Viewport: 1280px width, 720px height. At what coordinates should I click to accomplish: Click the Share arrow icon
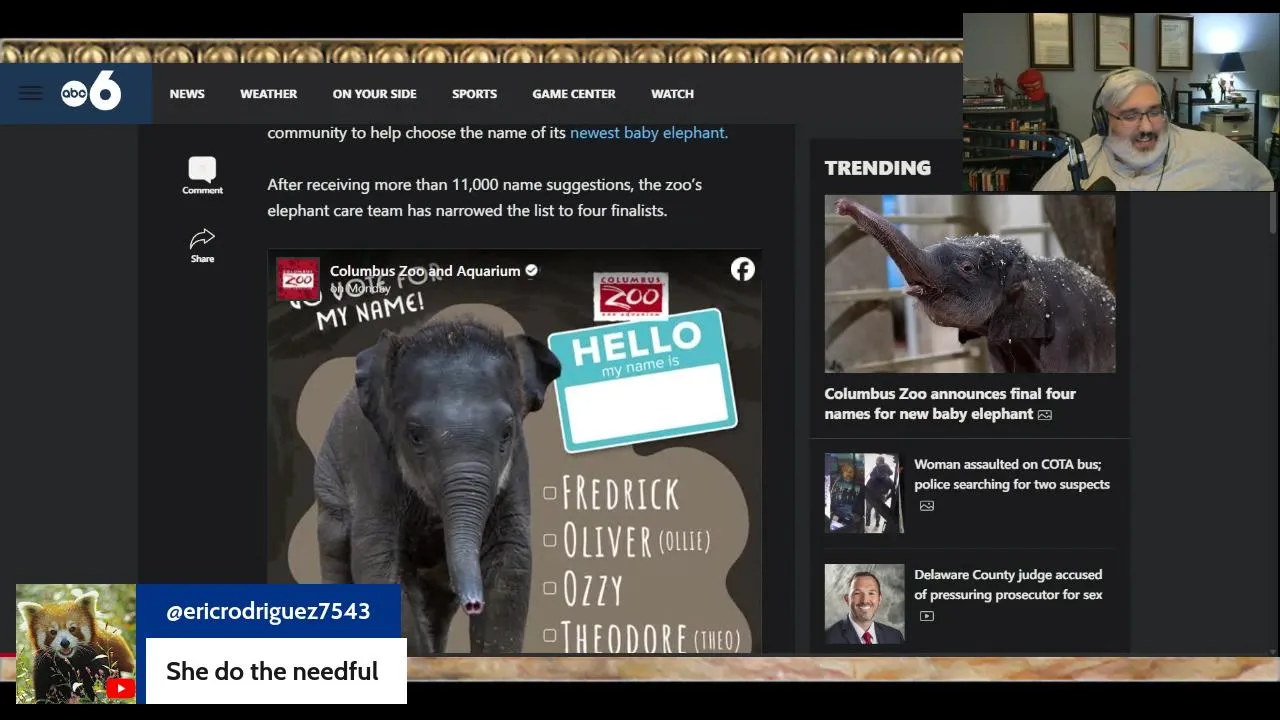coord(202,238)
